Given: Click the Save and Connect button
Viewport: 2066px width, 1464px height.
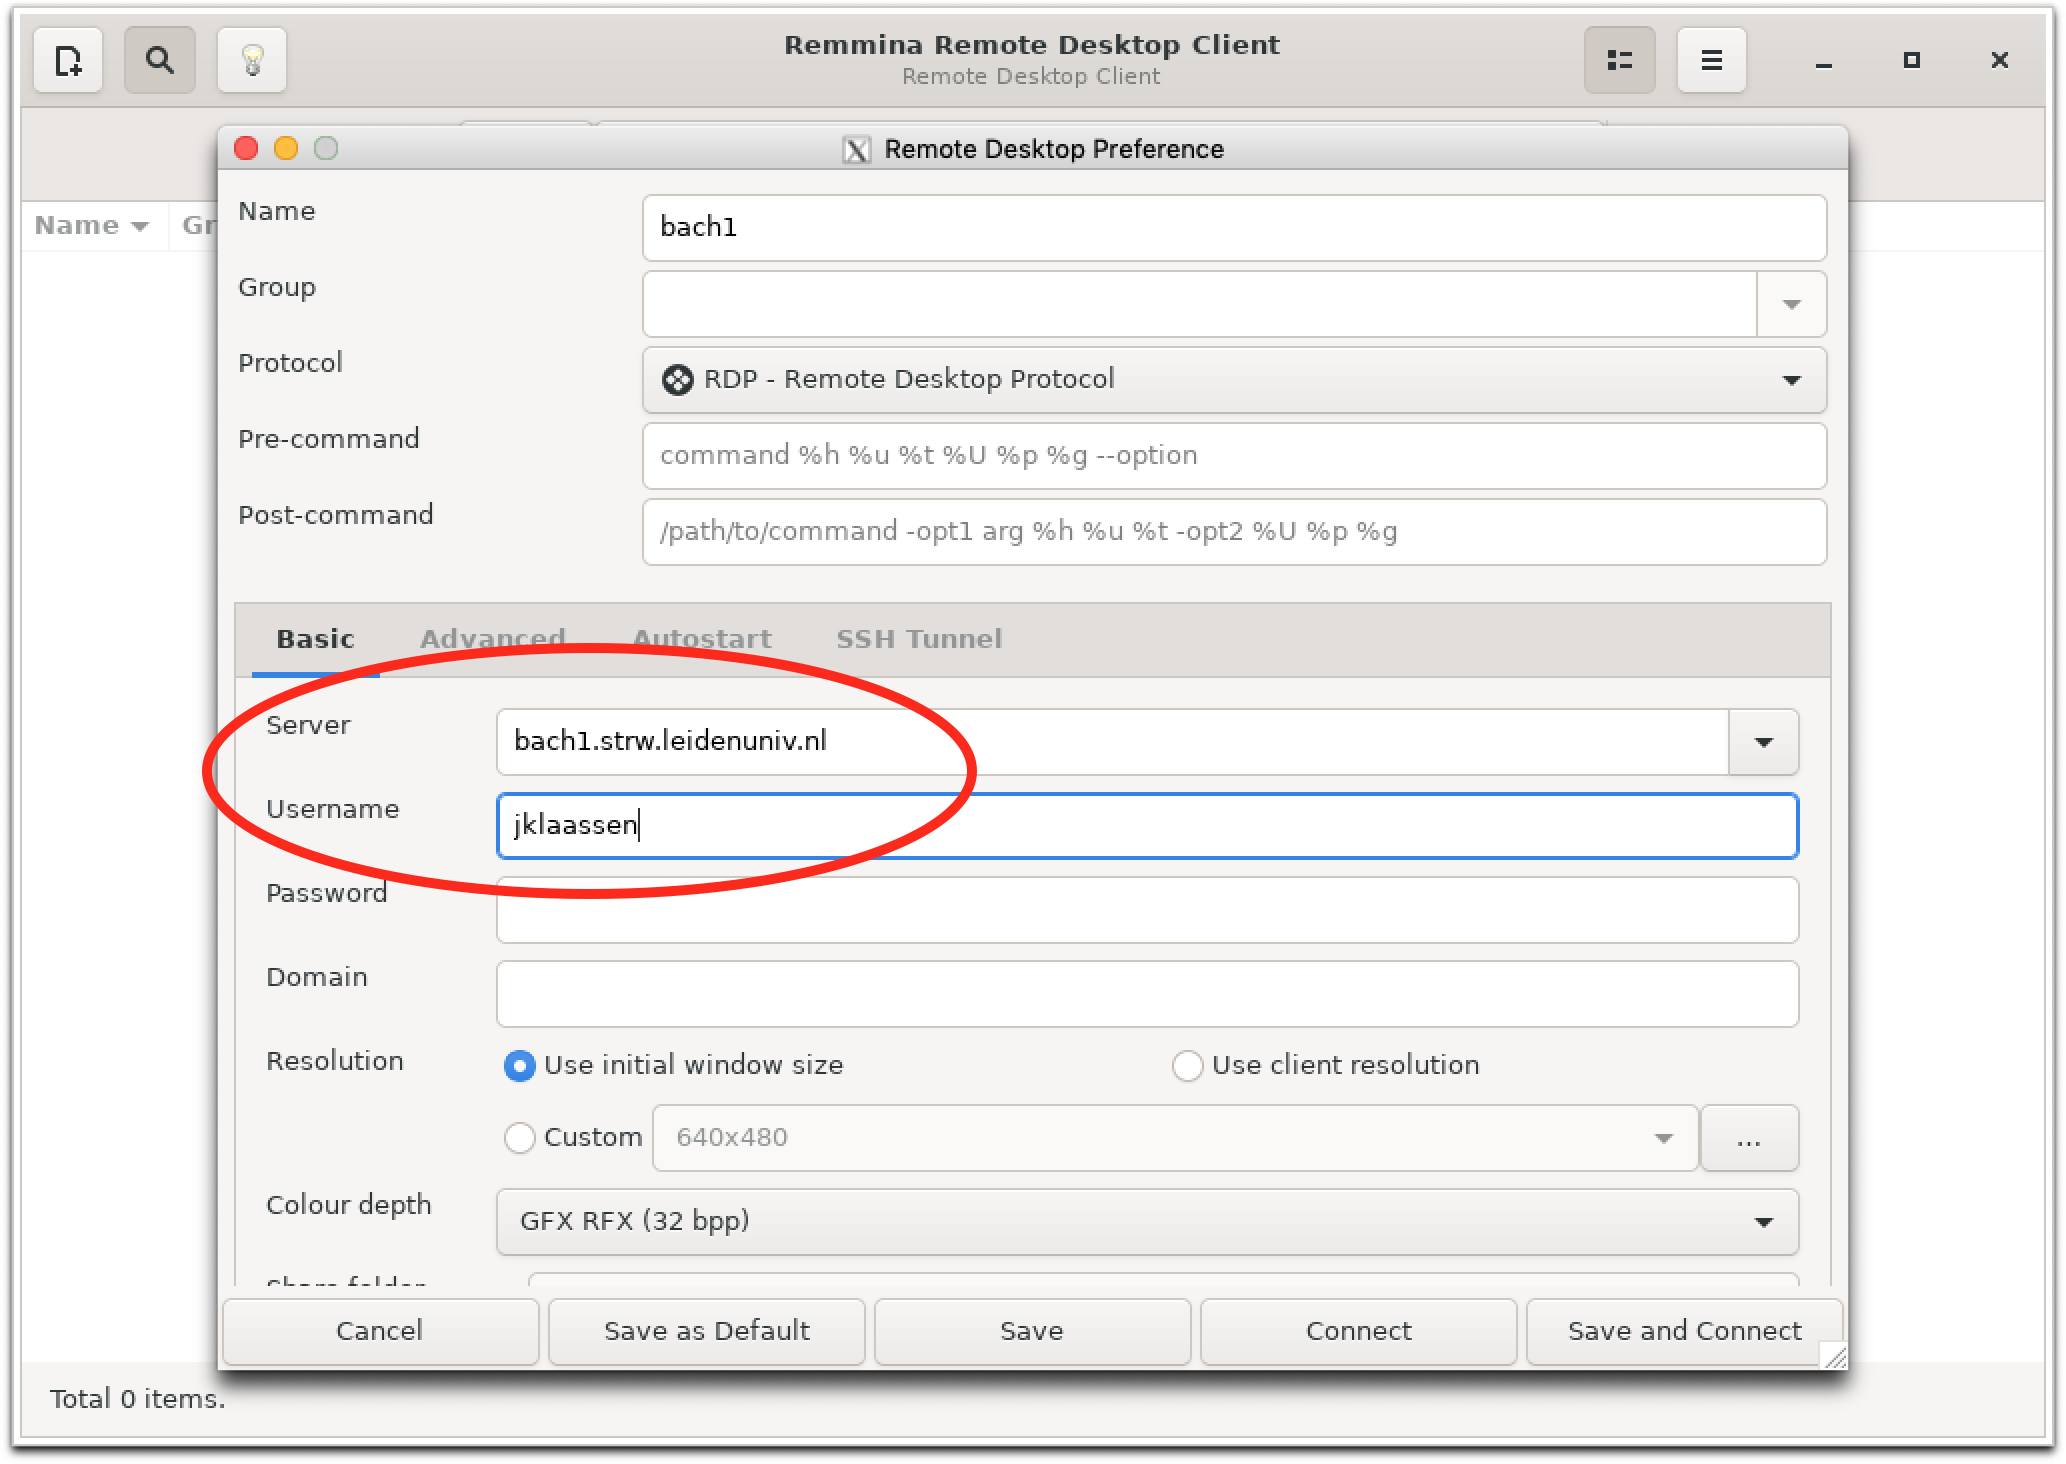Looking at the screenshot, I should click(x=1684, y=1331).
